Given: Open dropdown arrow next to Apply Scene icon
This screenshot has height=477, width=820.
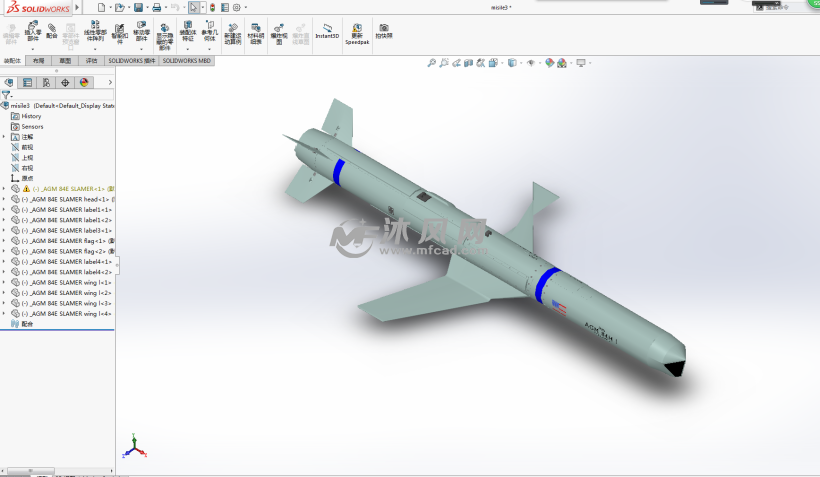Looking at the screenshot, I should click(571, 63).
